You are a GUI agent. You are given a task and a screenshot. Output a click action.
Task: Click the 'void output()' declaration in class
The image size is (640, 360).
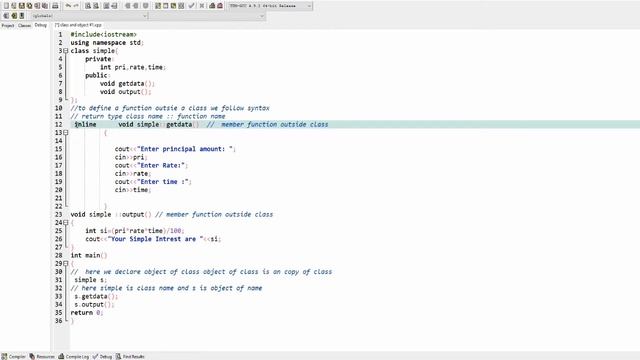pyautogui.click(x=126, y=91)
